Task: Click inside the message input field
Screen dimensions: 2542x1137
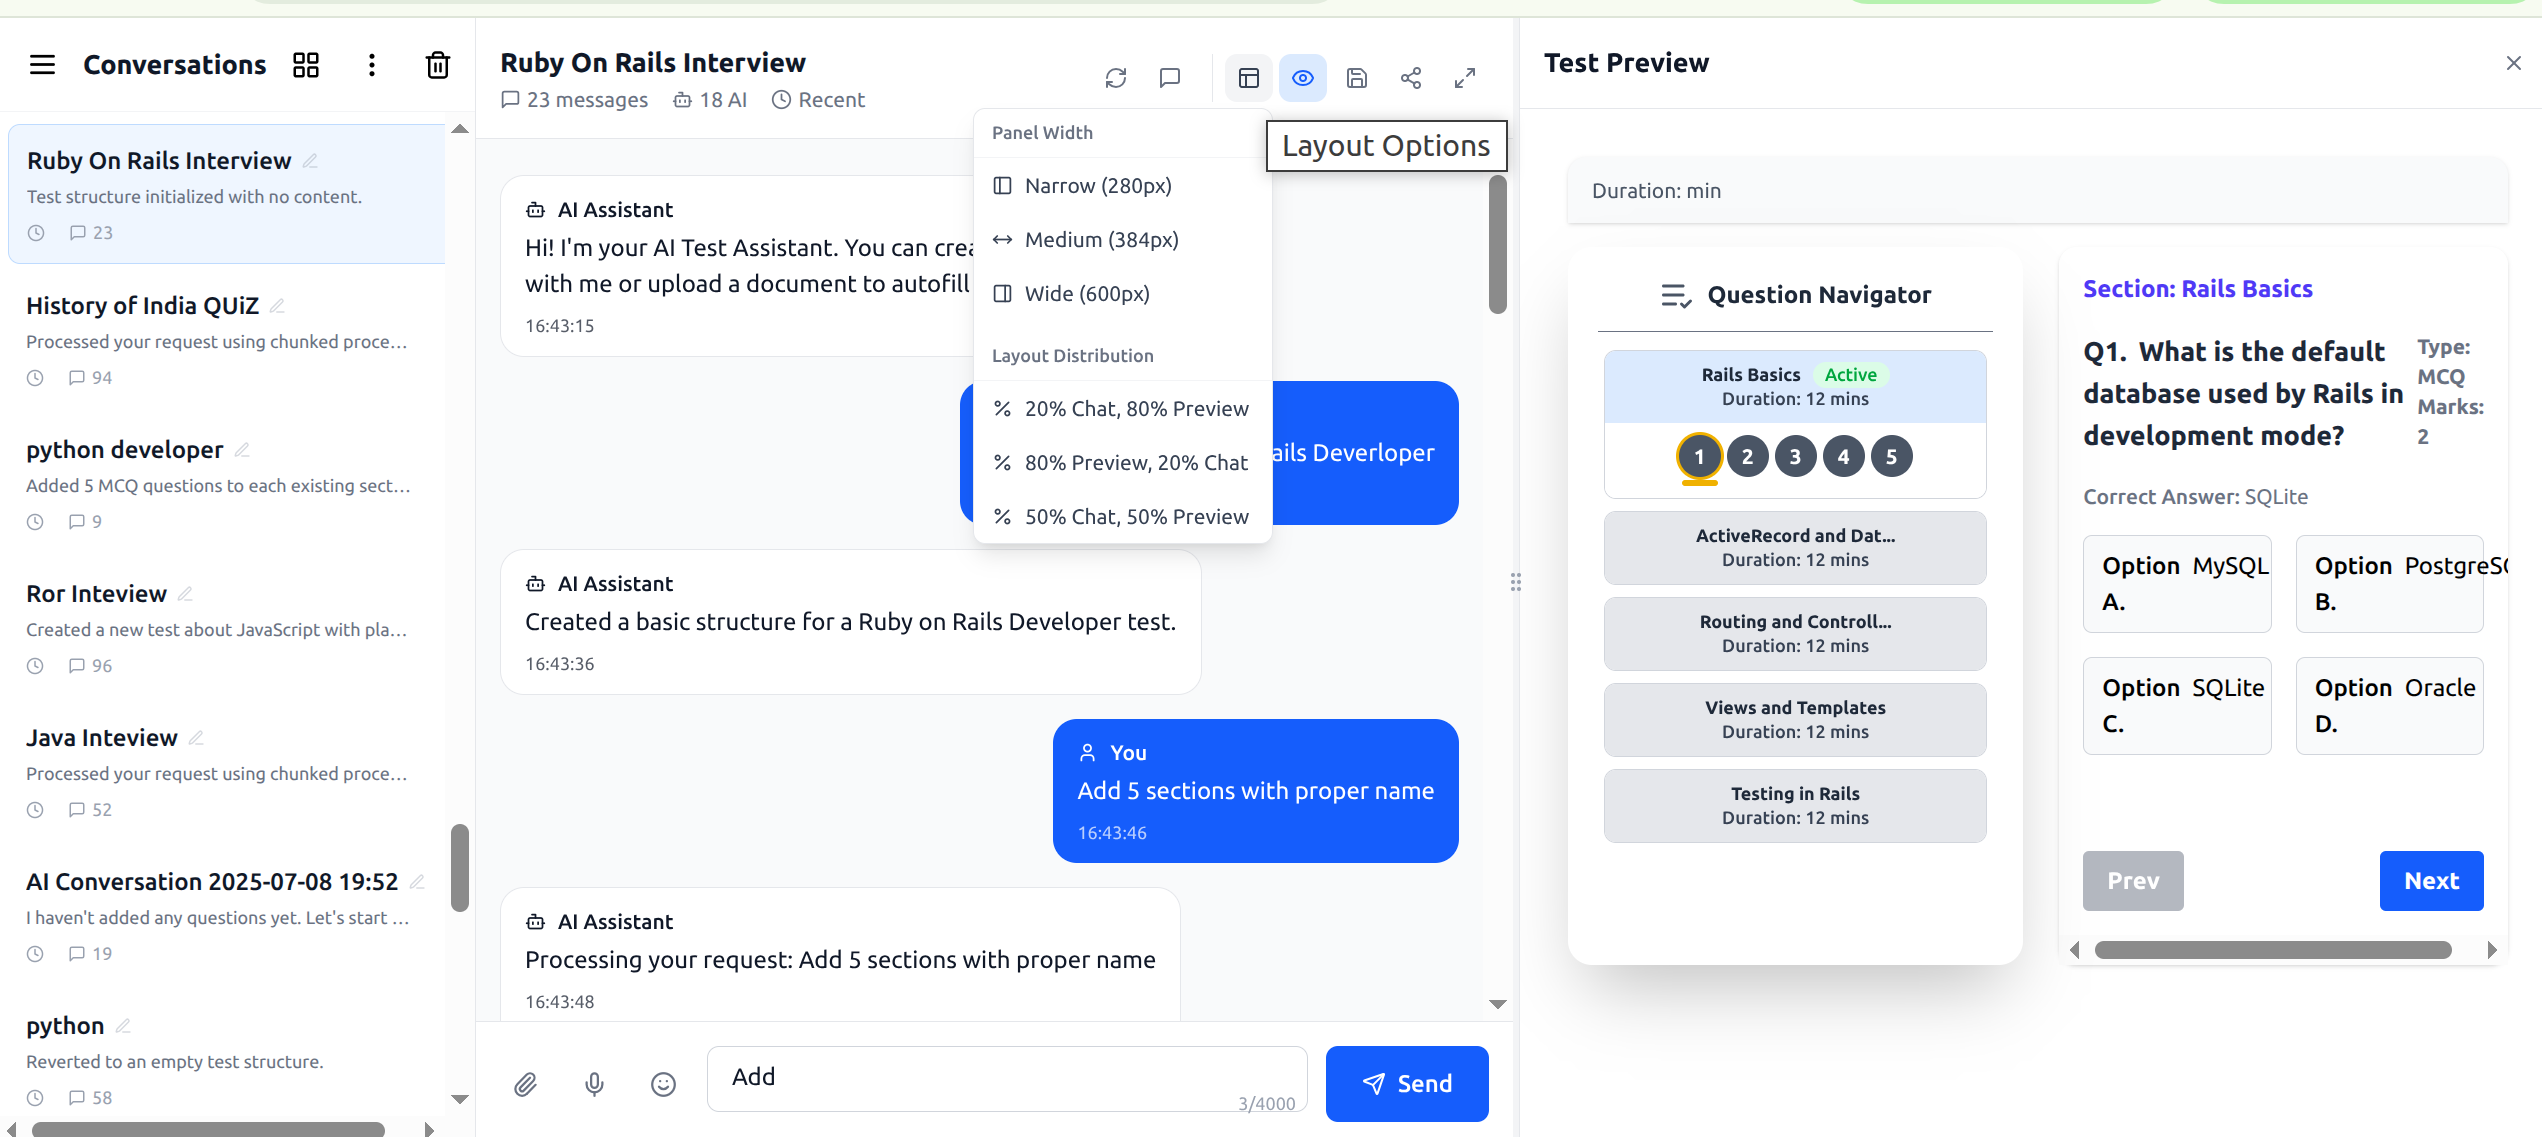Action: 1005,1078
